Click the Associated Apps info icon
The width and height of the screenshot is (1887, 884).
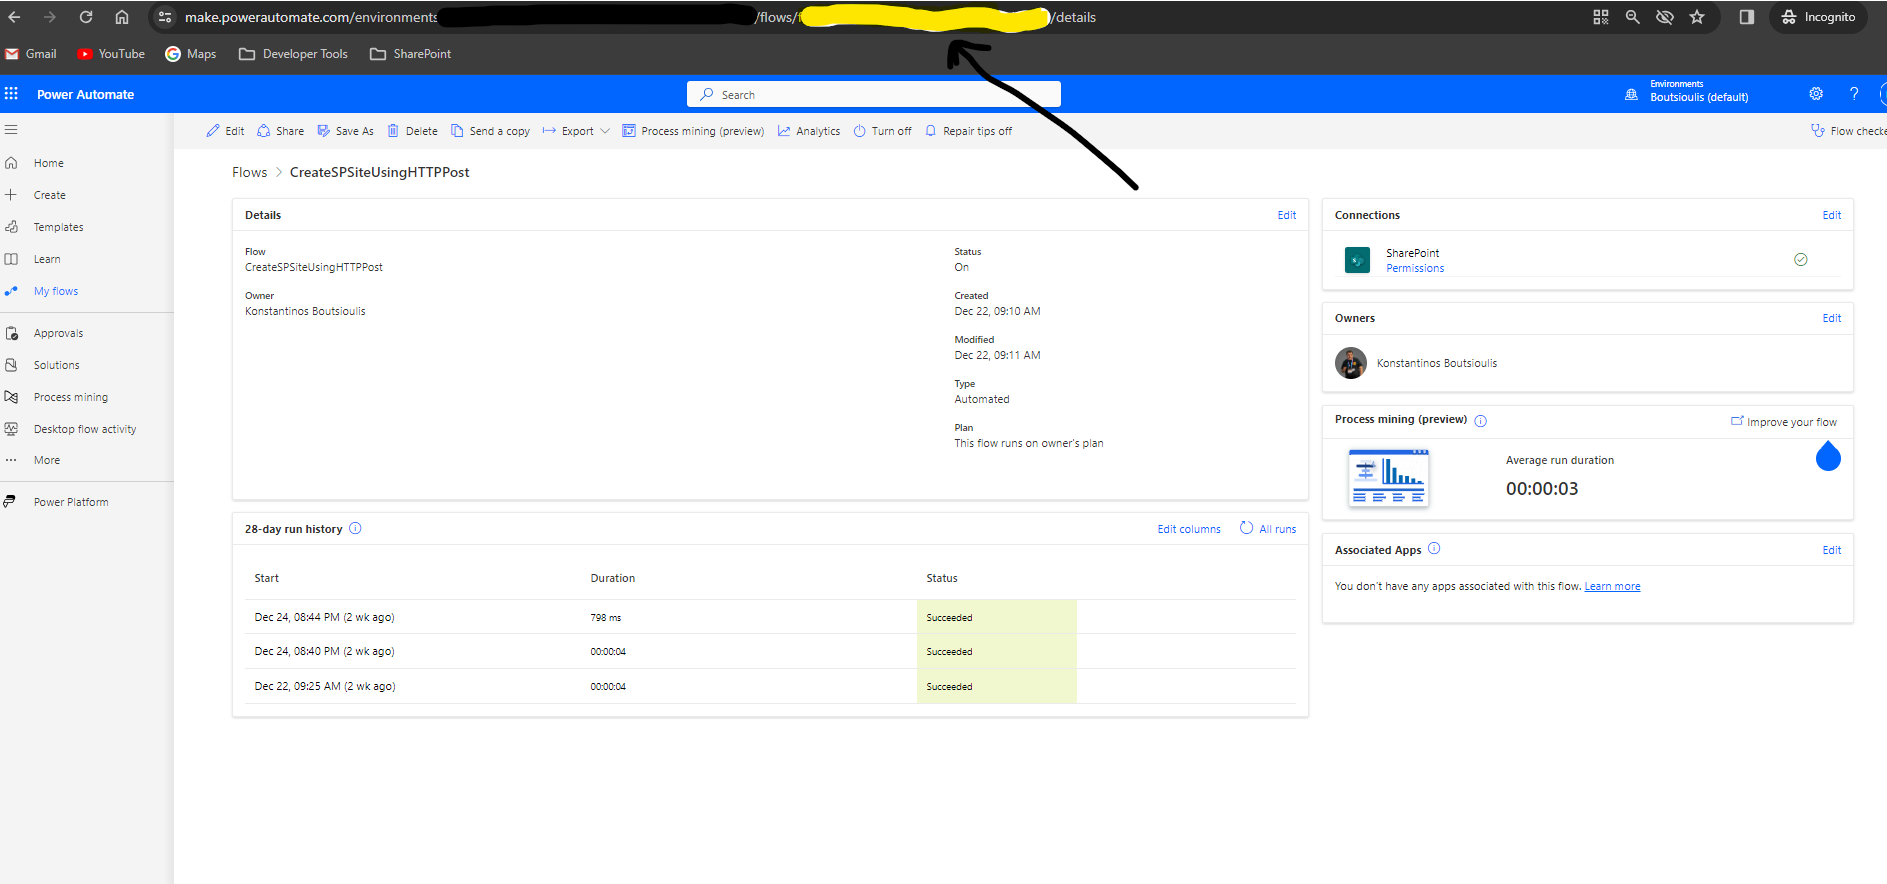pos(1434,549)
